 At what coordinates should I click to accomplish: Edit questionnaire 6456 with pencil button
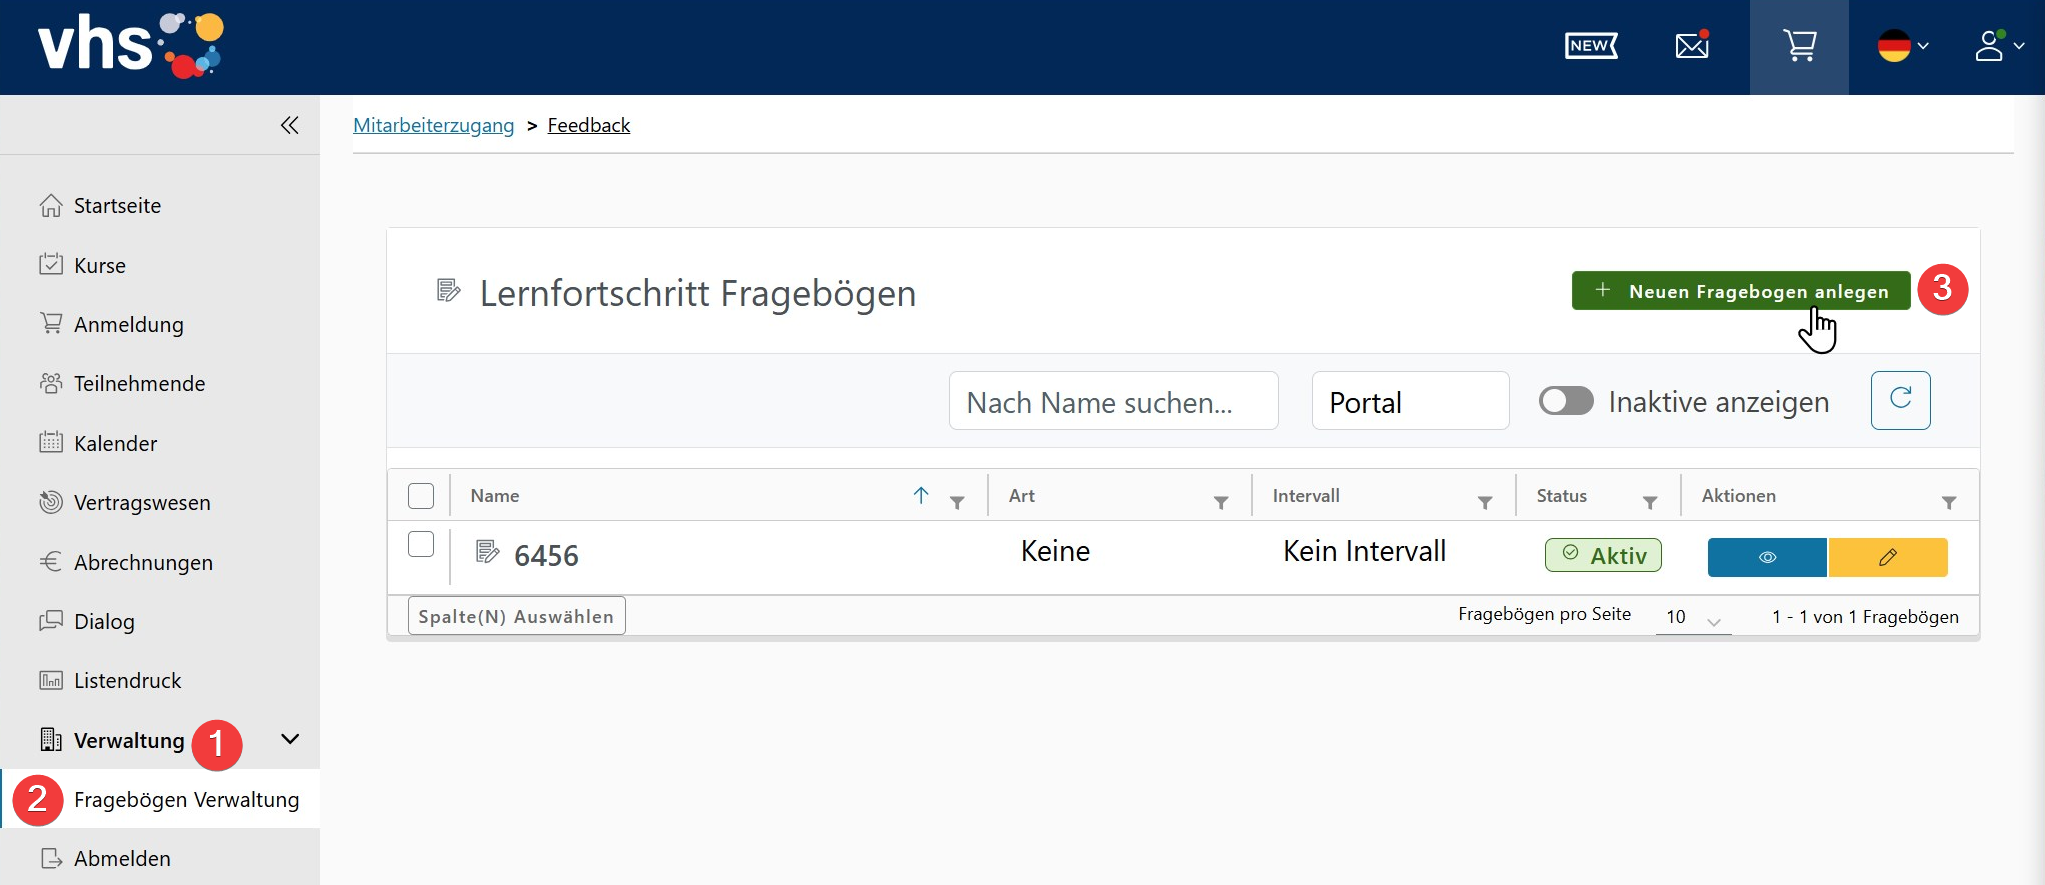click(1888, 557)
